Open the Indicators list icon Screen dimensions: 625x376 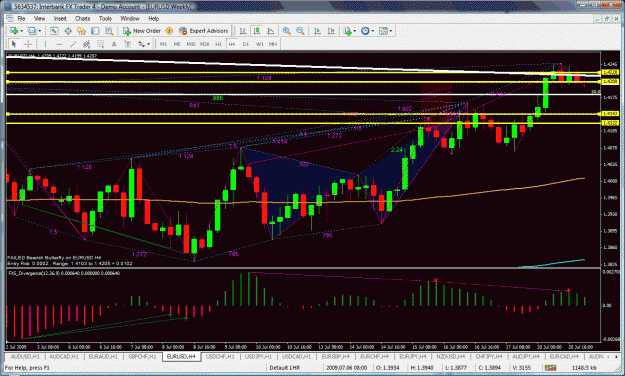(348, 31)
